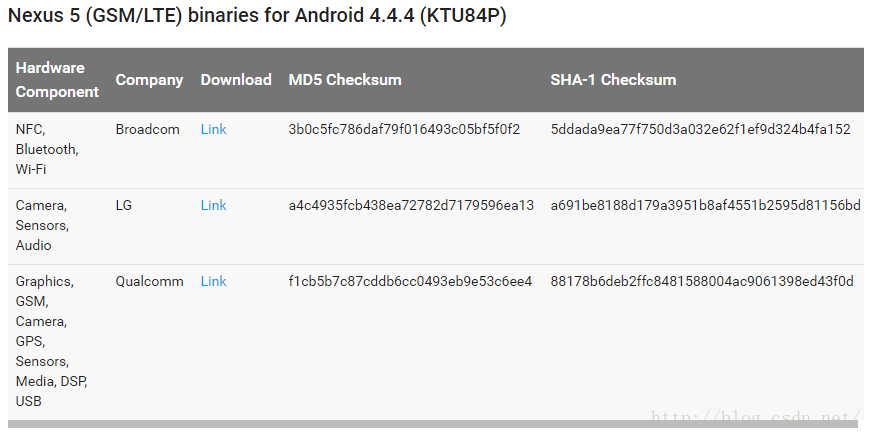Click the SHA-1 Checksum column header
This screenshot has height=438, width=873.
tap(613, 80)
